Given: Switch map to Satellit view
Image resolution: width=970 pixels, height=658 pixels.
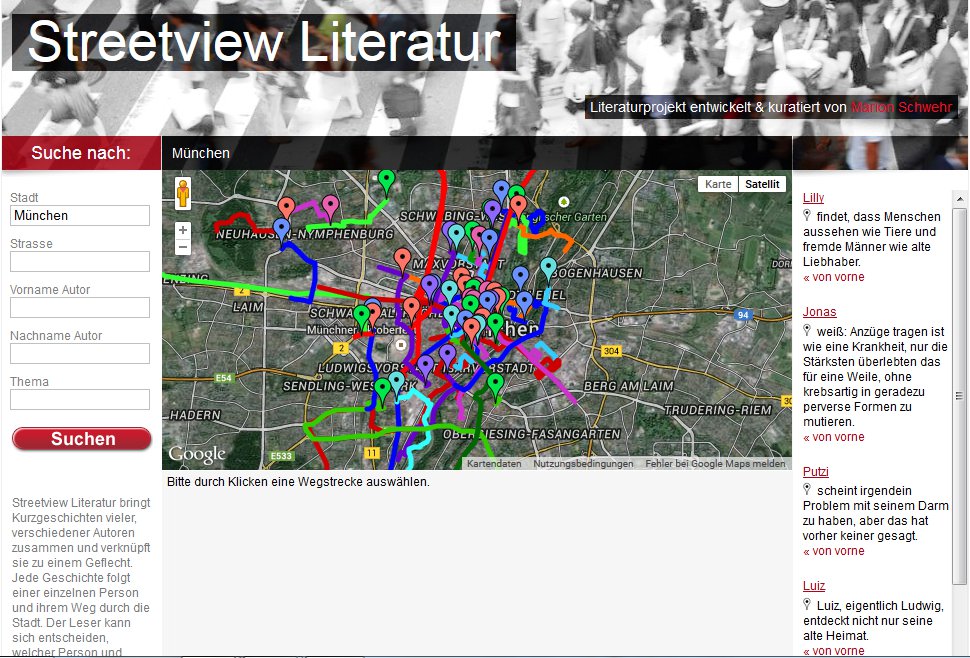Looking at the screenshot, I should (x=762, y=184).
